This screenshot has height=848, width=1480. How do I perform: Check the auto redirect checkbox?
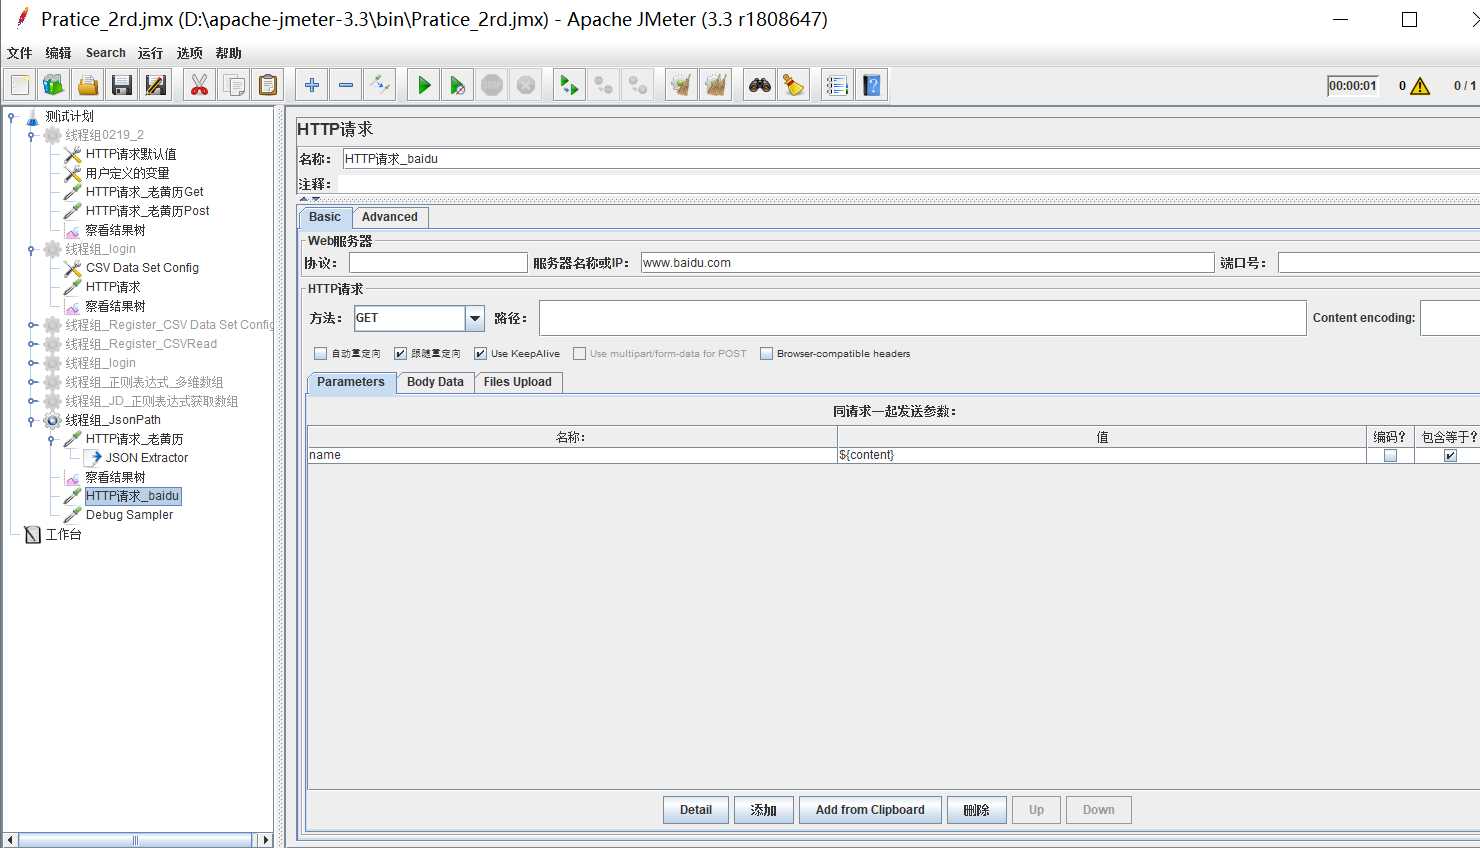coord(320,353)
